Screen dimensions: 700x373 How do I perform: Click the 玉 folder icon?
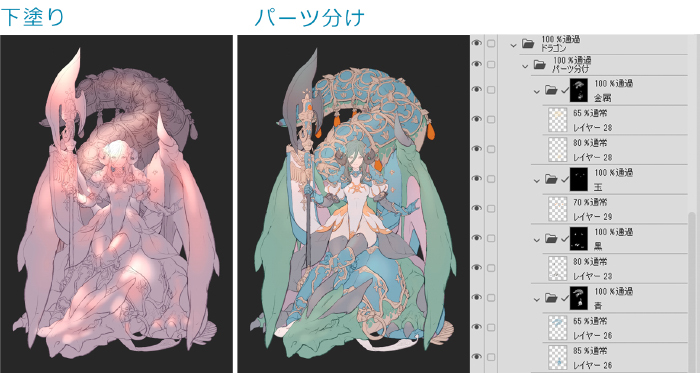click(551, 180)
